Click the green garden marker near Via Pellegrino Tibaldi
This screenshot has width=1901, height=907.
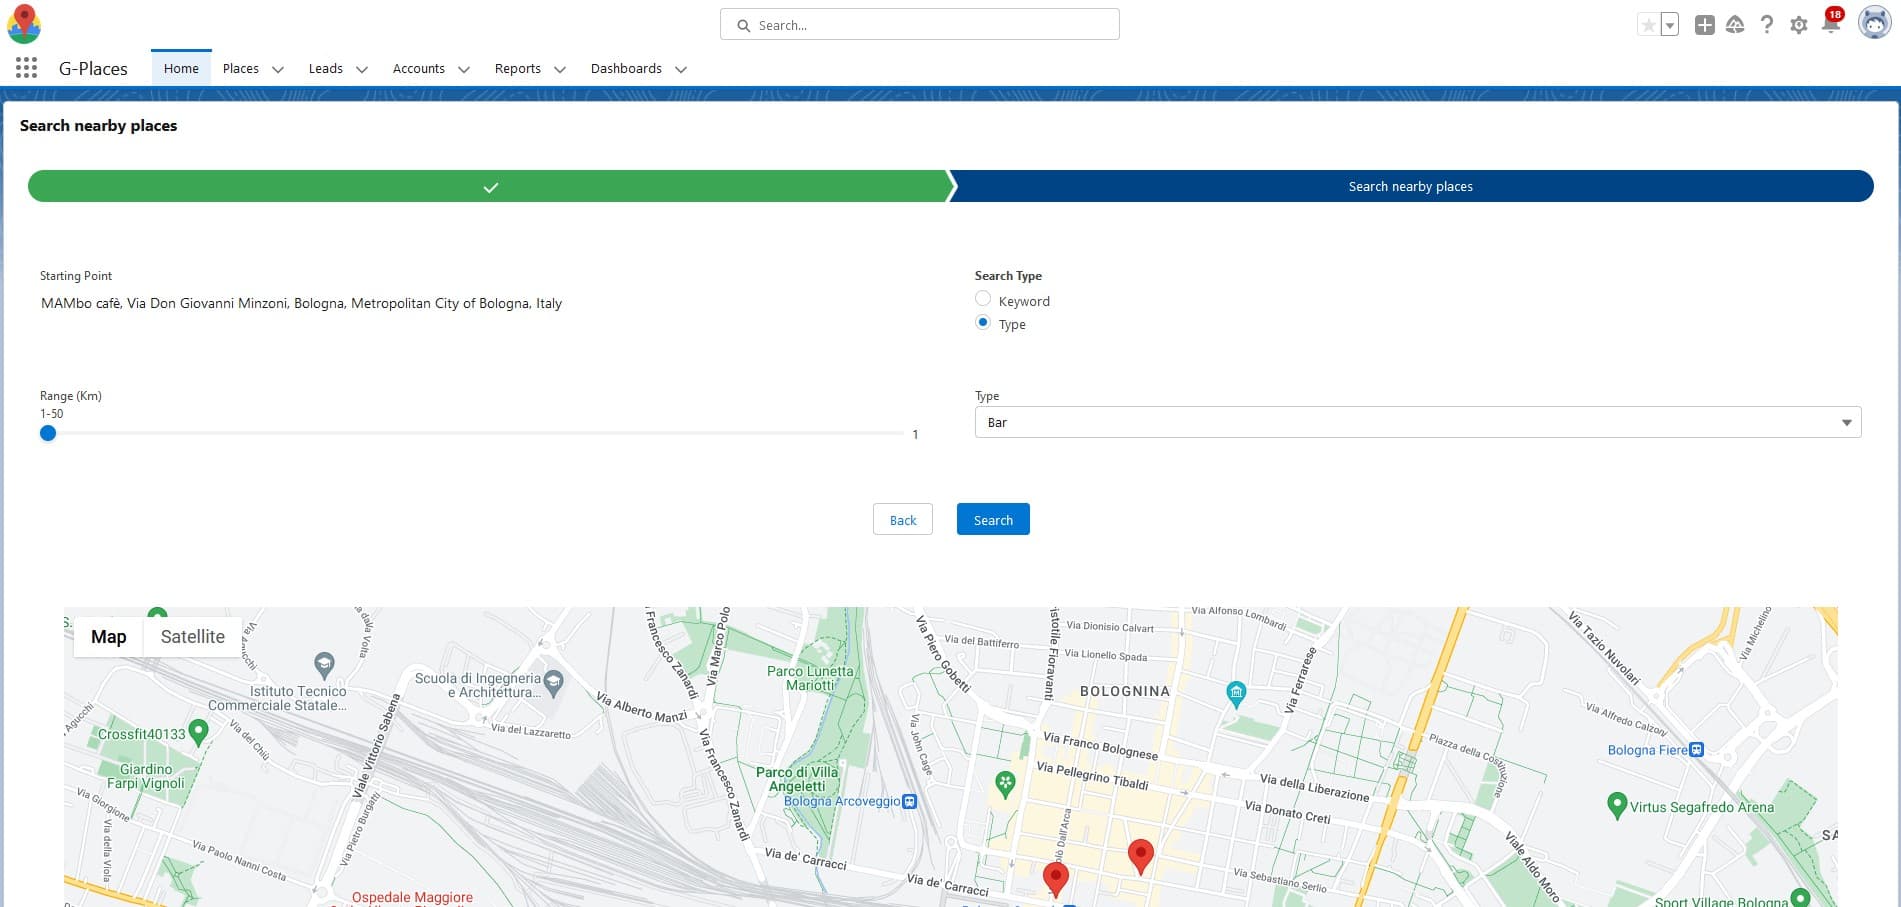(x=1005, y=784)
